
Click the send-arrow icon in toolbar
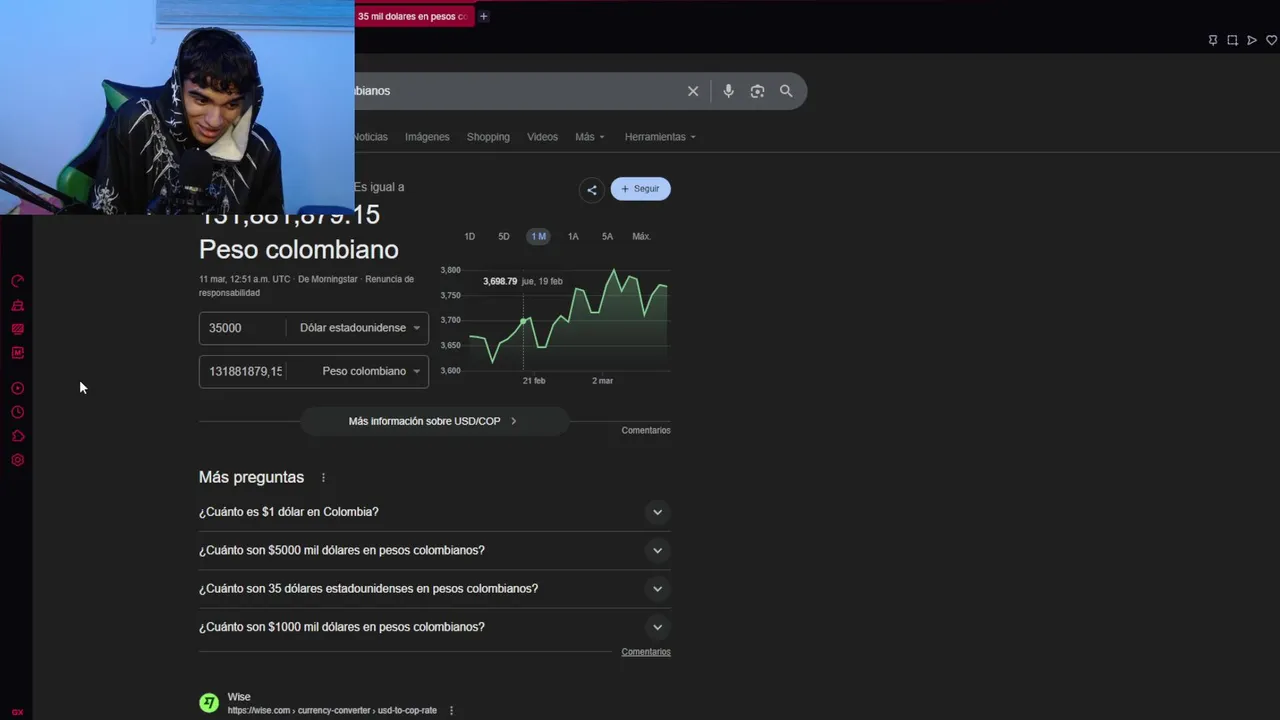[1252, 40]
